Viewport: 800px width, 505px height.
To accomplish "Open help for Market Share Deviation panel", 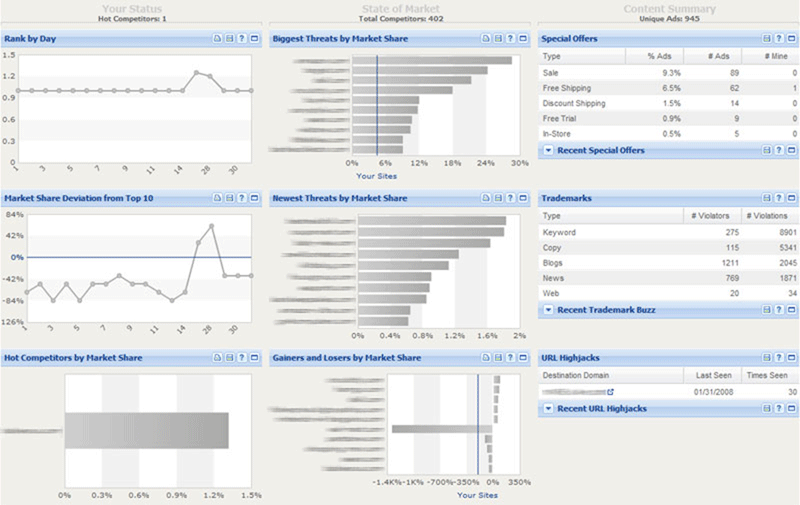I will pyautogui.click(x=242, y=198).
